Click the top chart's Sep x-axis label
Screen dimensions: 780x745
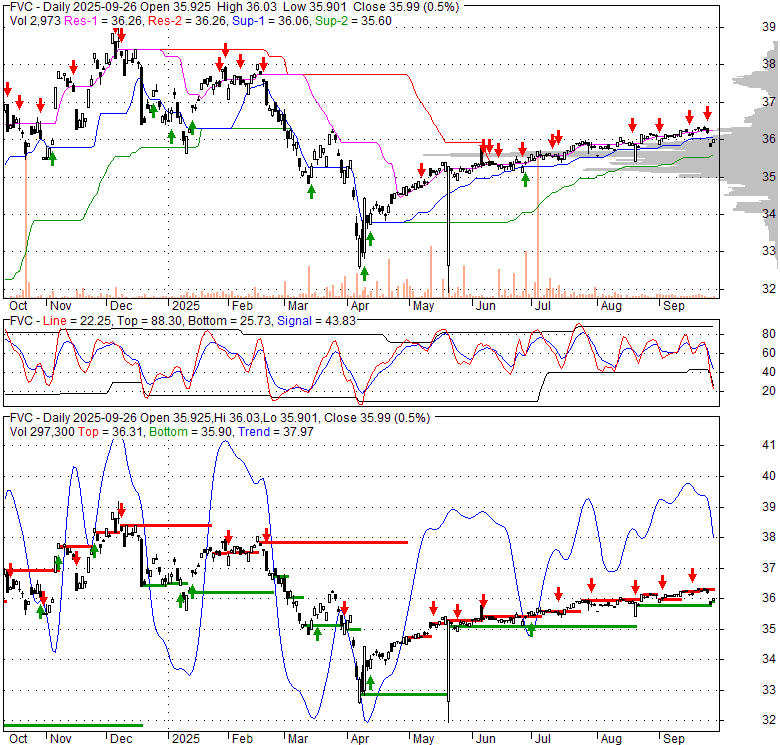click(674, 306)
